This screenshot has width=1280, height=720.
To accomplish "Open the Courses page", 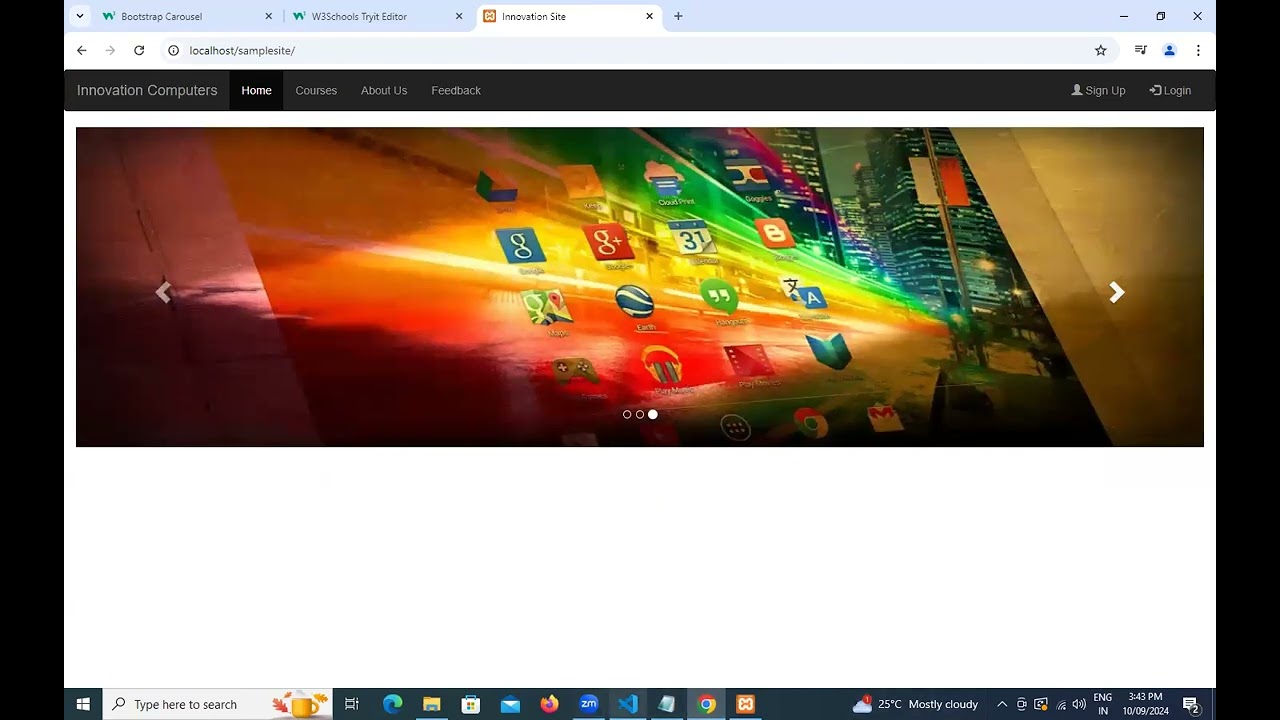I will 316,90.
